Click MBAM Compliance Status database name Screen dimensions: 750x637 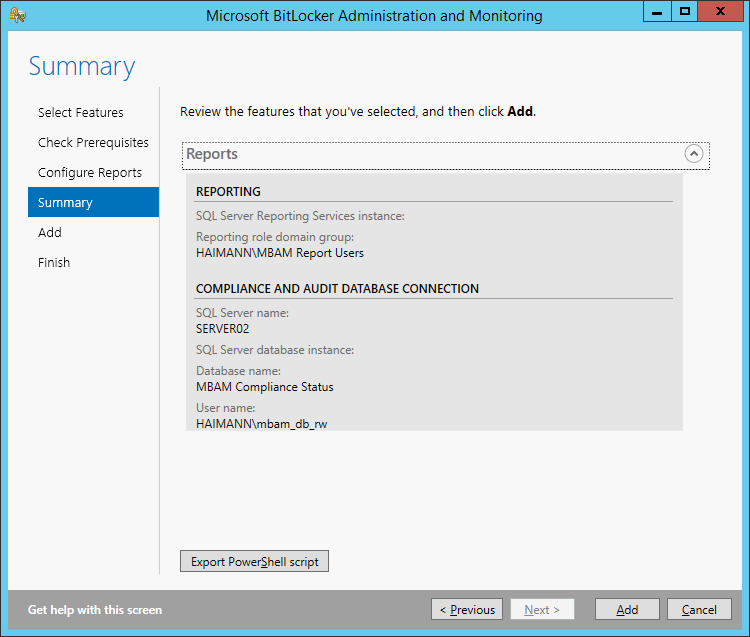[265, 387]
